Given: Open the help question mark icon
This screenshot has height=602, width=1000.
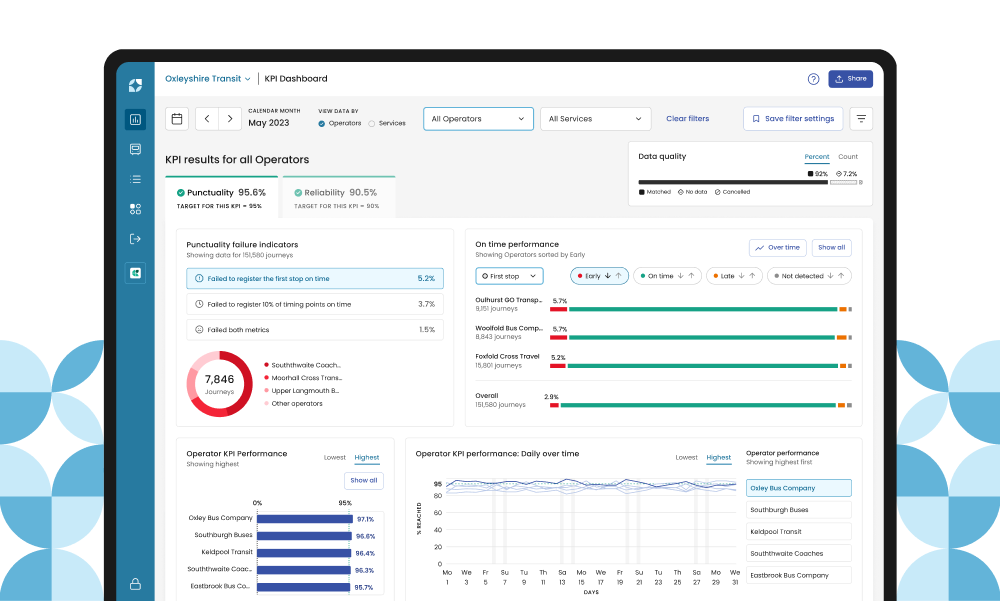Looking at the screenshot, I should click(813, 79).
